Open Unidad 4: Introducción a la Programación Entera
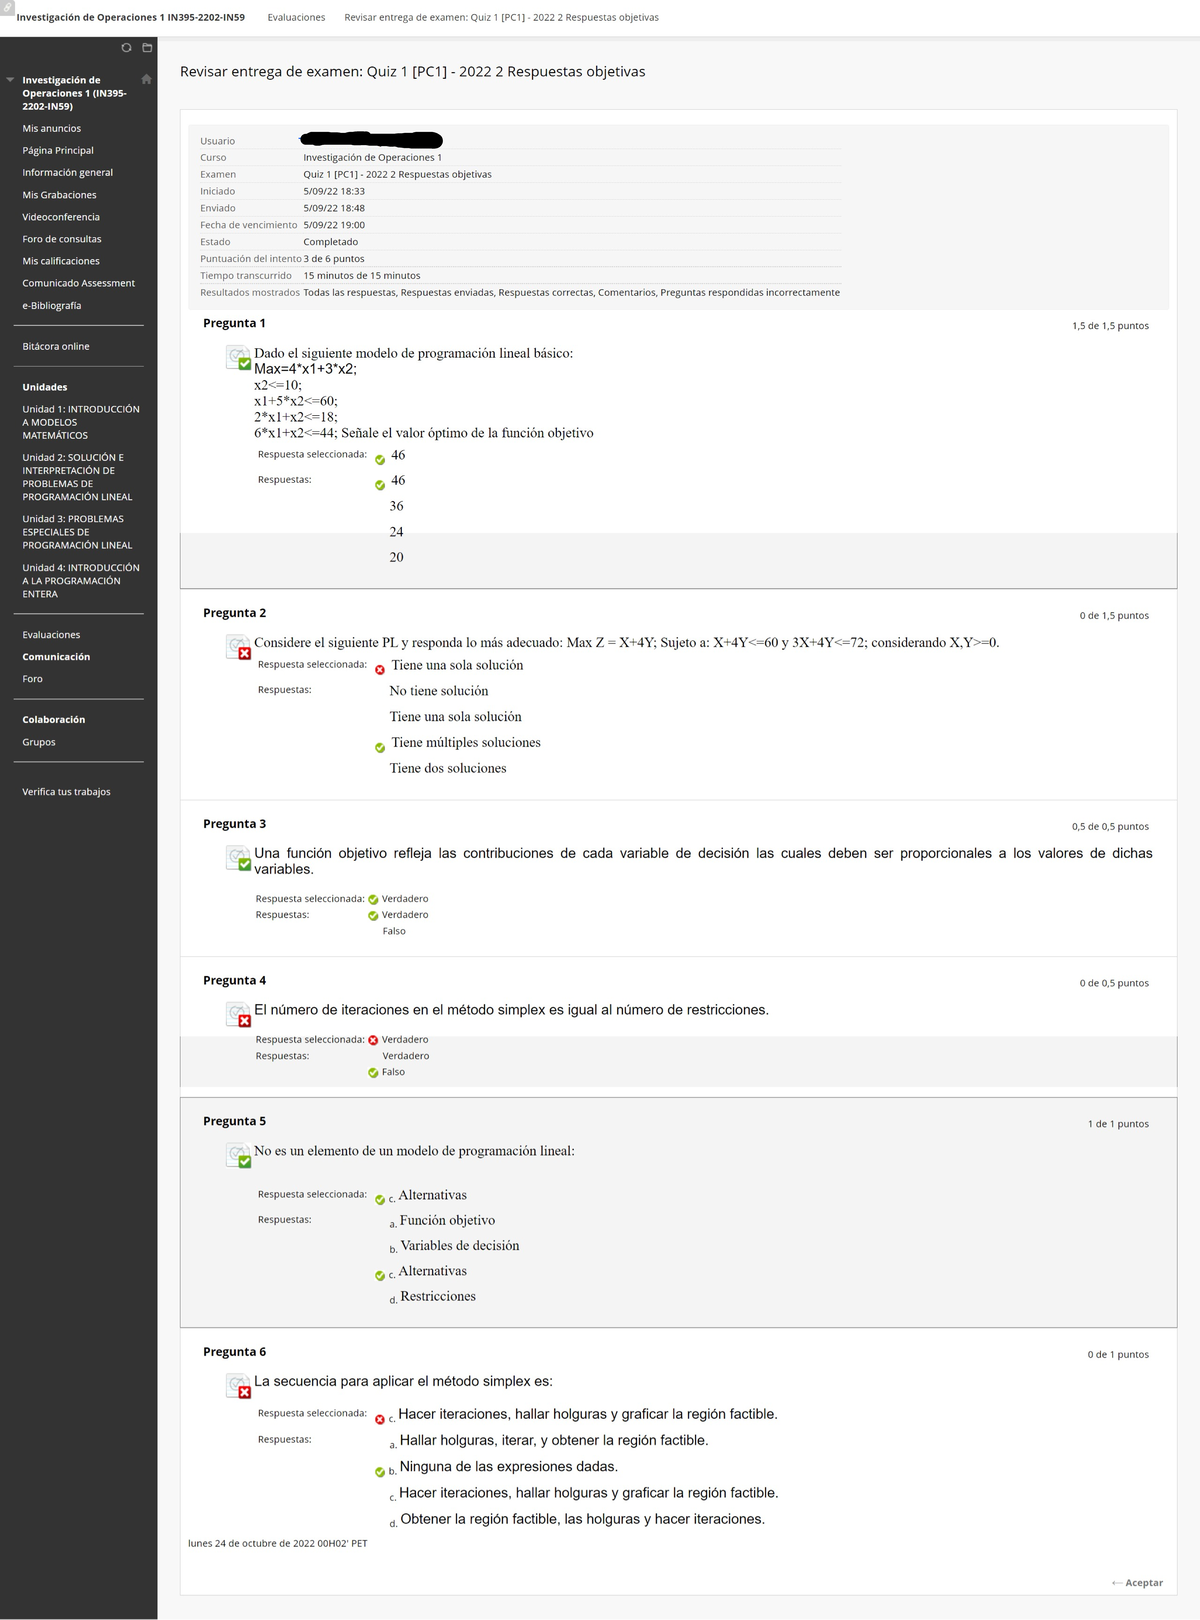 pos(81,581)
